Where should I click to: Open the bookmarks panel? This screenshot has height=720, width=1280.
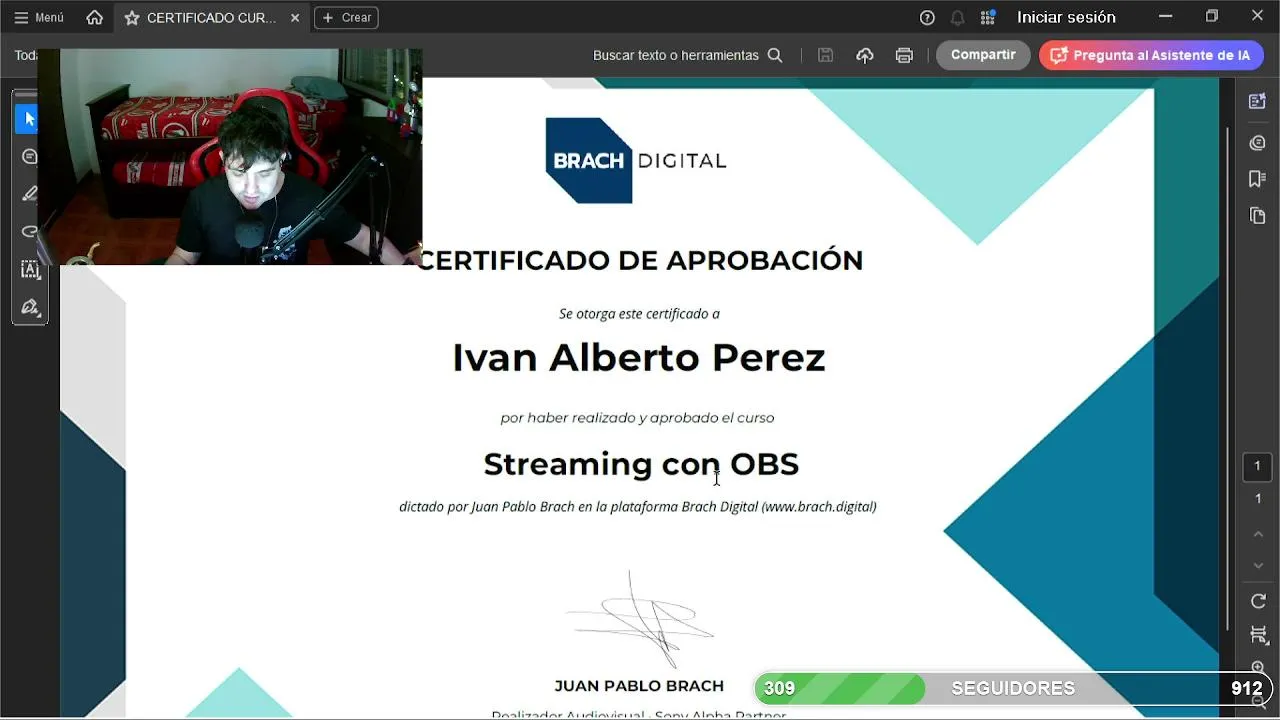(1257, 179)
